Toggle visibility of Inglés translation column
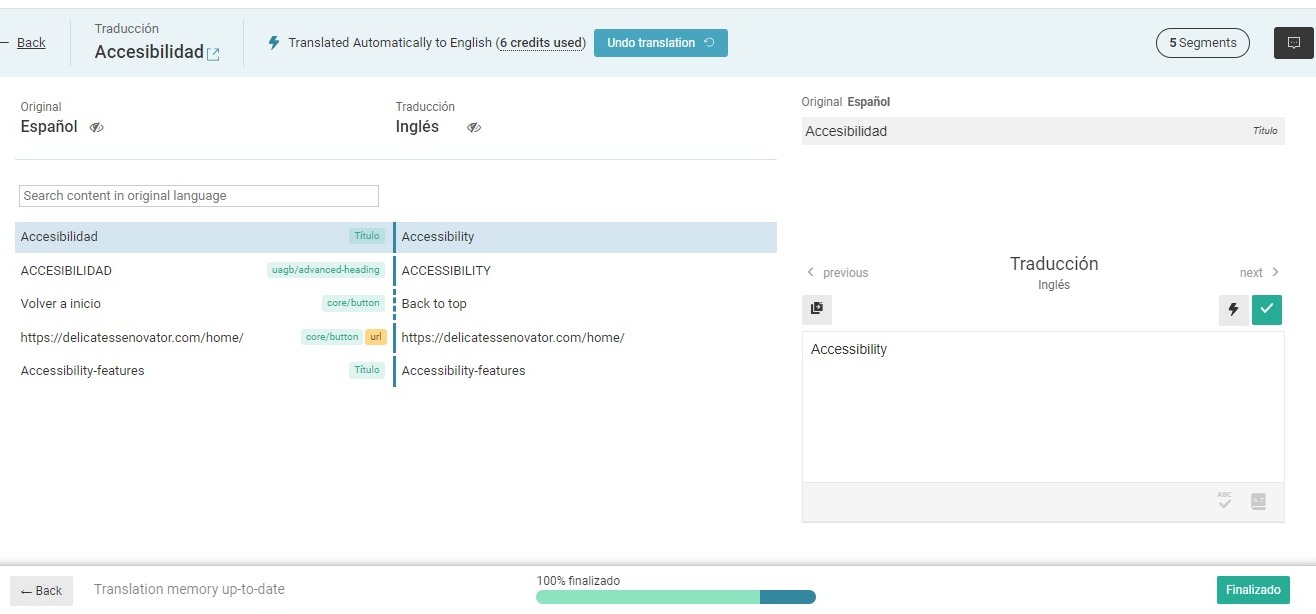This screenshot has height=614, width=1316. (x=474, y=128)
